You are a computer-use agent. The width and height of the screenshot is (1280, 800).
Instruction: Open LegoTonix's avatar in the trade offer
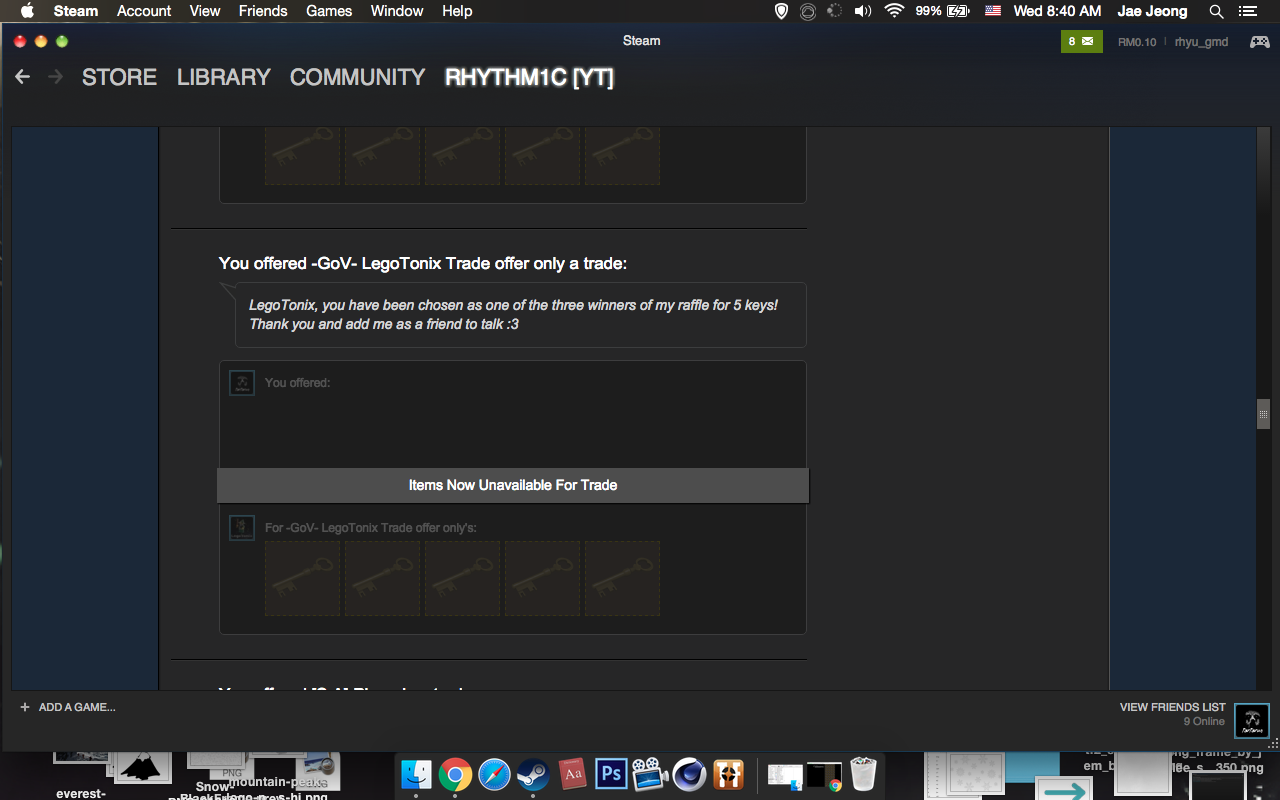tap(241, 528)
